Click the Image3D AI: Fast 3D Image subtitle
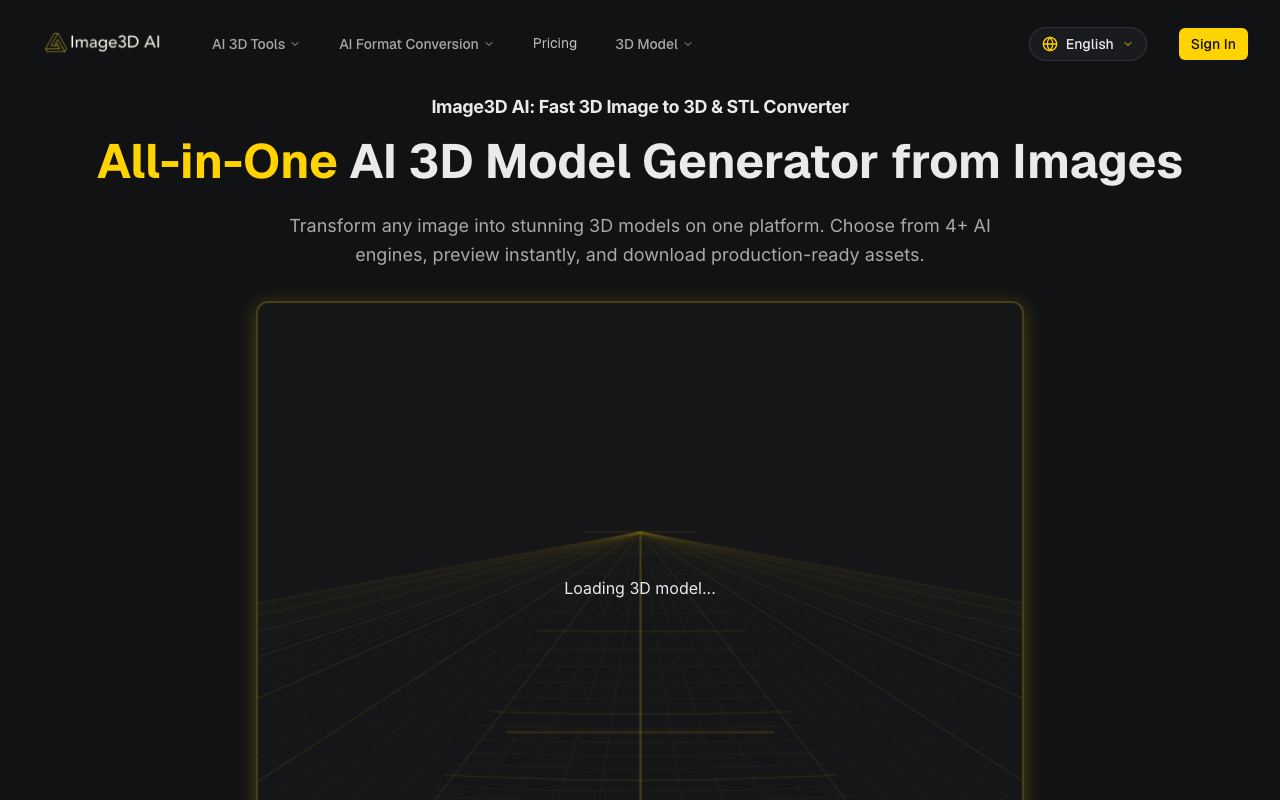This screenshot has width=1280, height=800. [x=640, y=107]
